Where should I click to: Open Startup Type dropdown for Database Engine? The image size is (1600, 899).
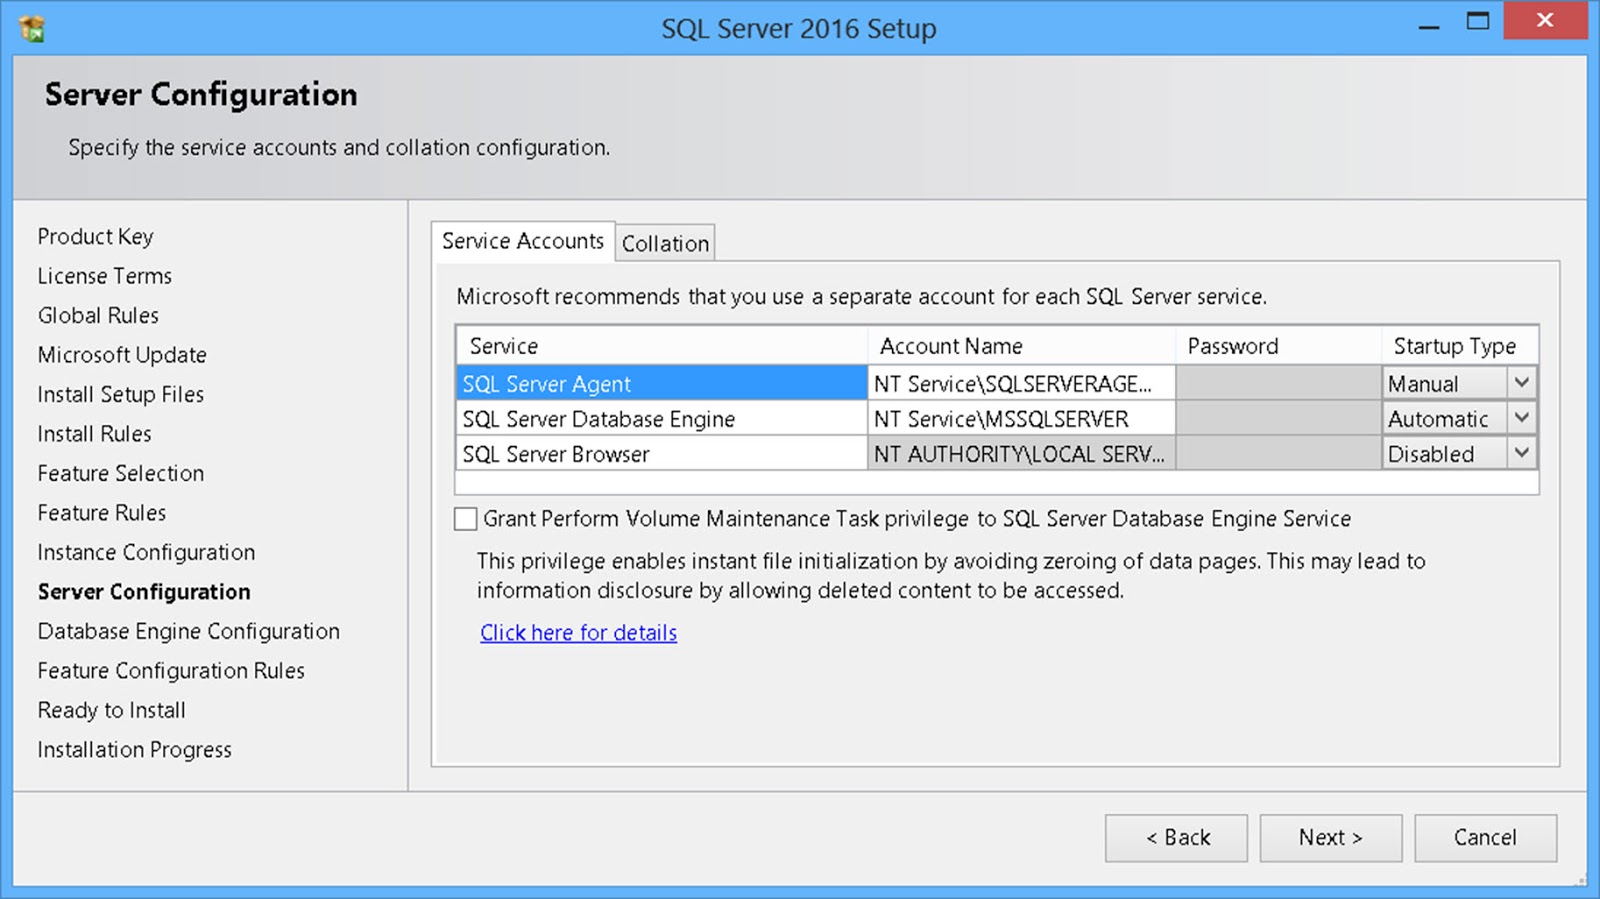pyautogui.click(x=1521, y=418)
